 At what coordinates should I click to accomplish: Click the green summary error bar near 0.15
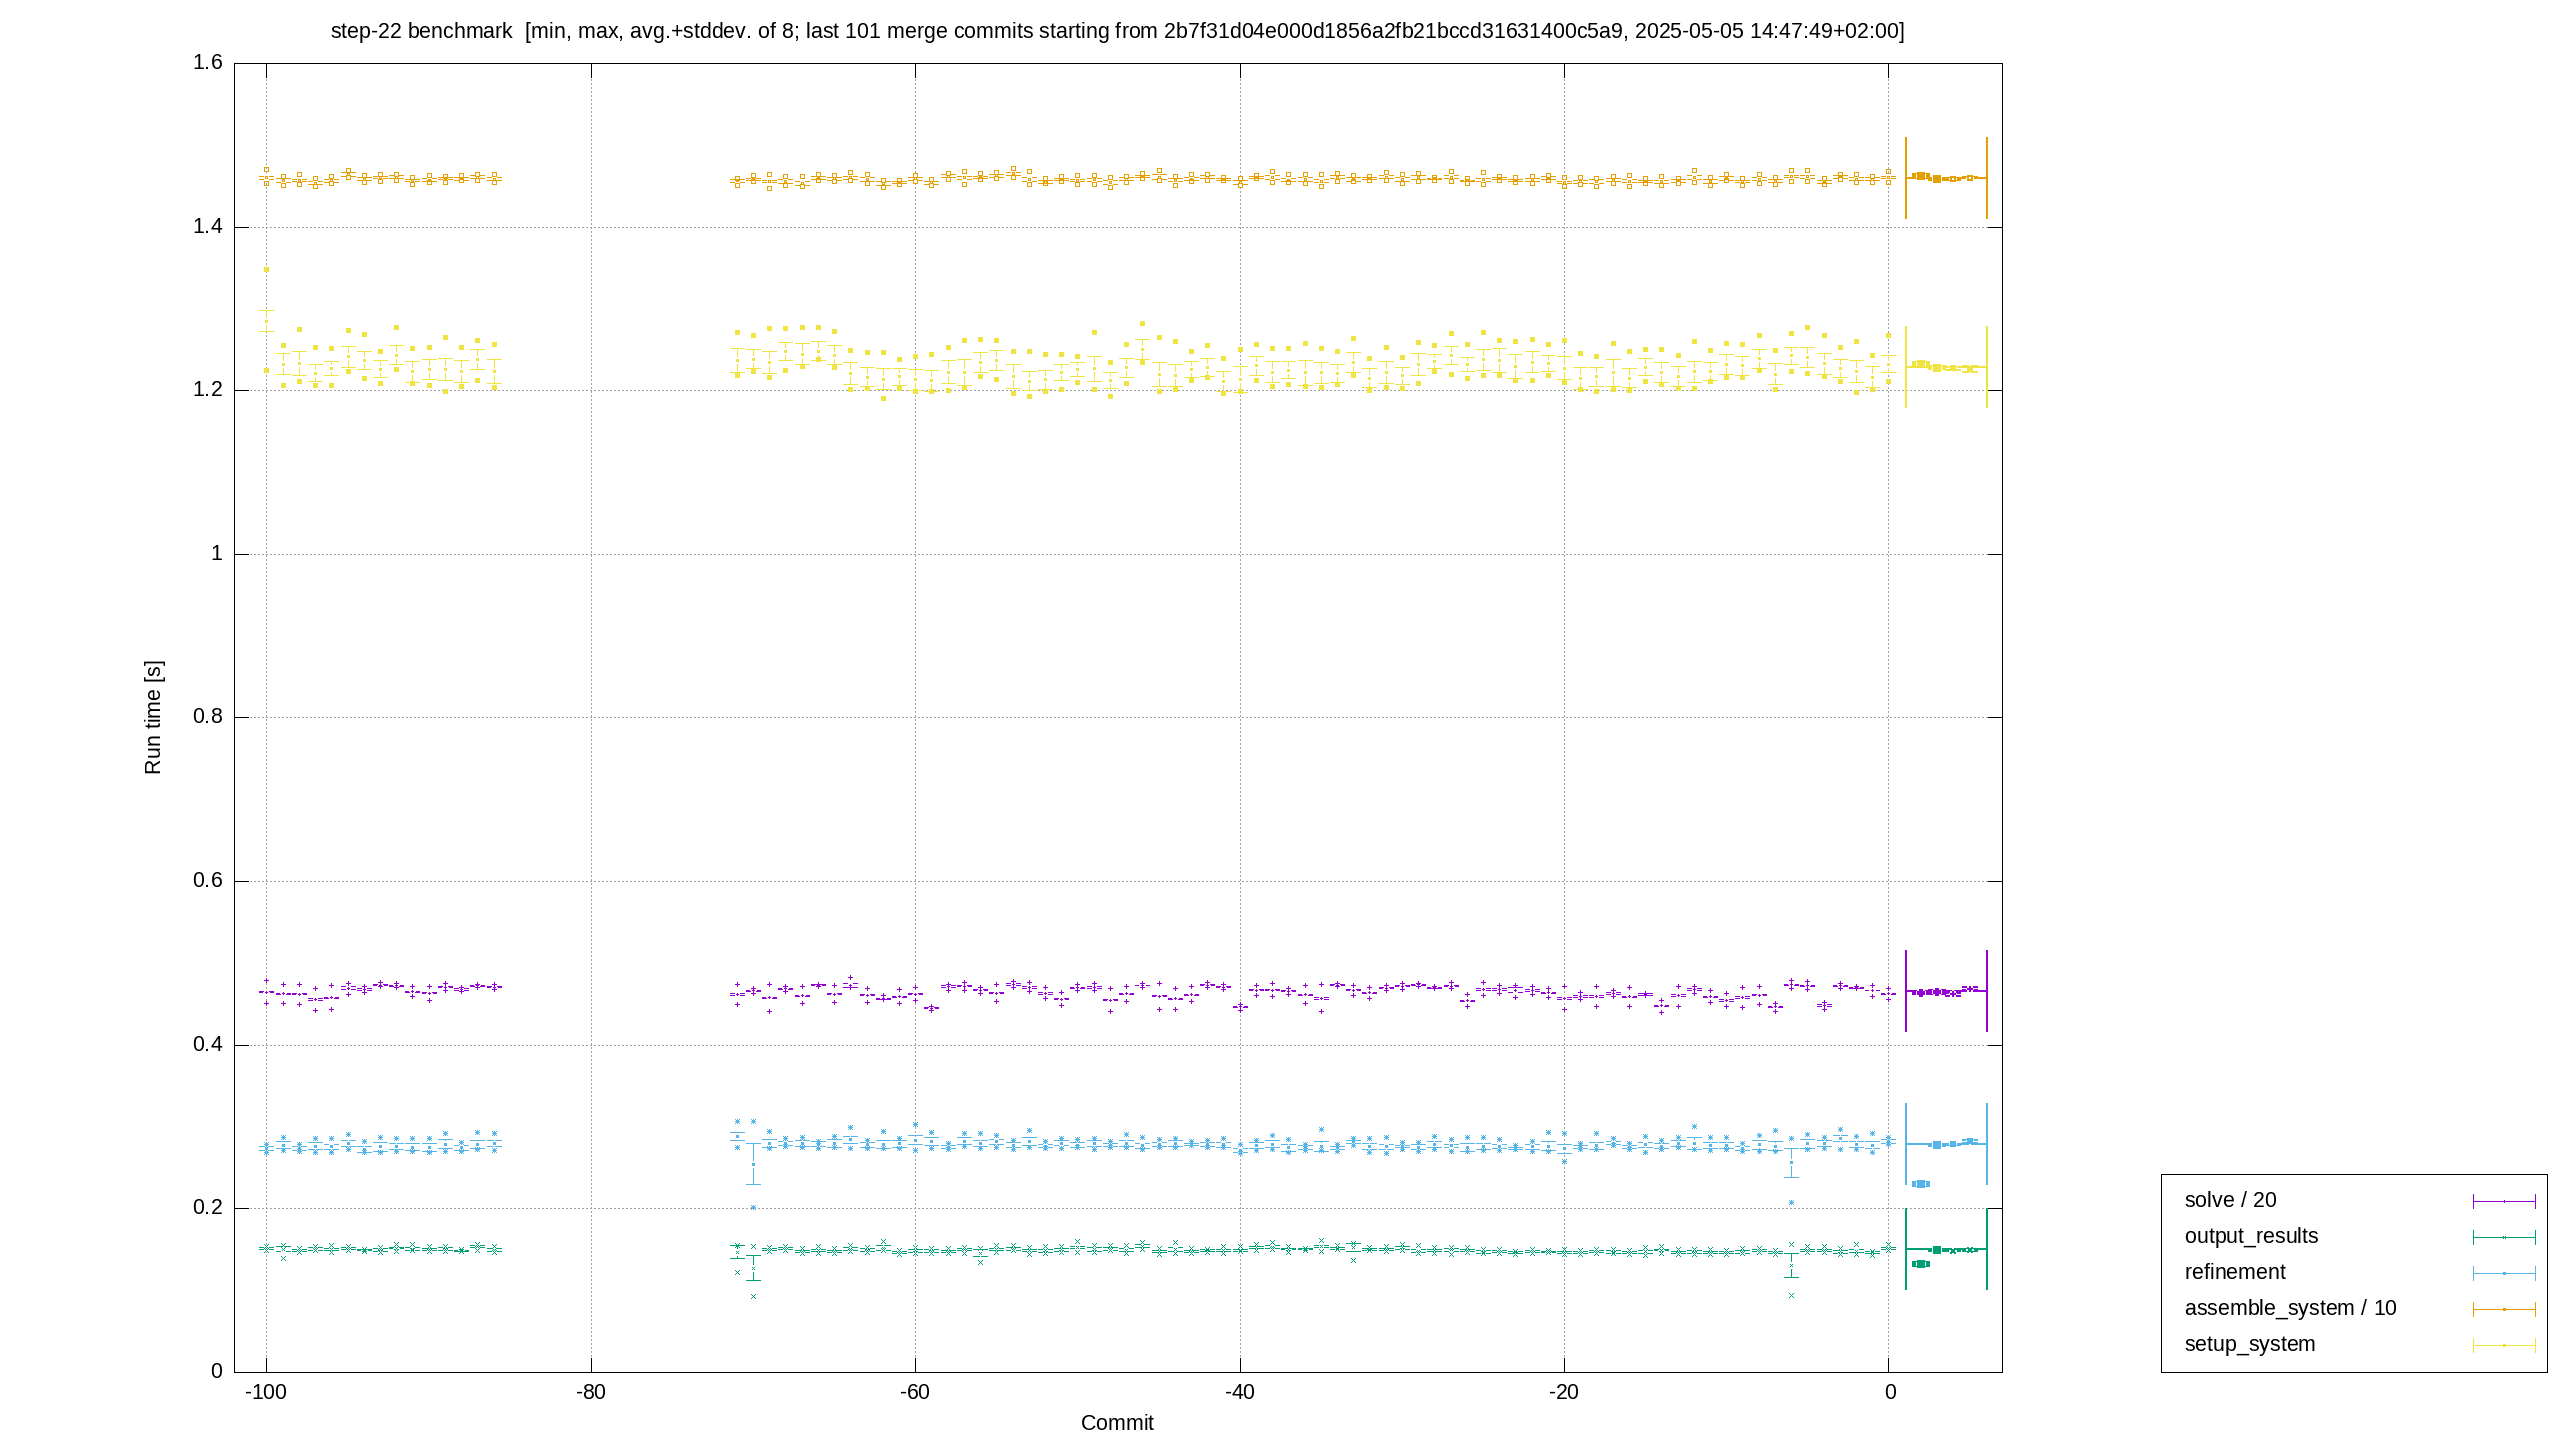(x=1946, y=1249)
